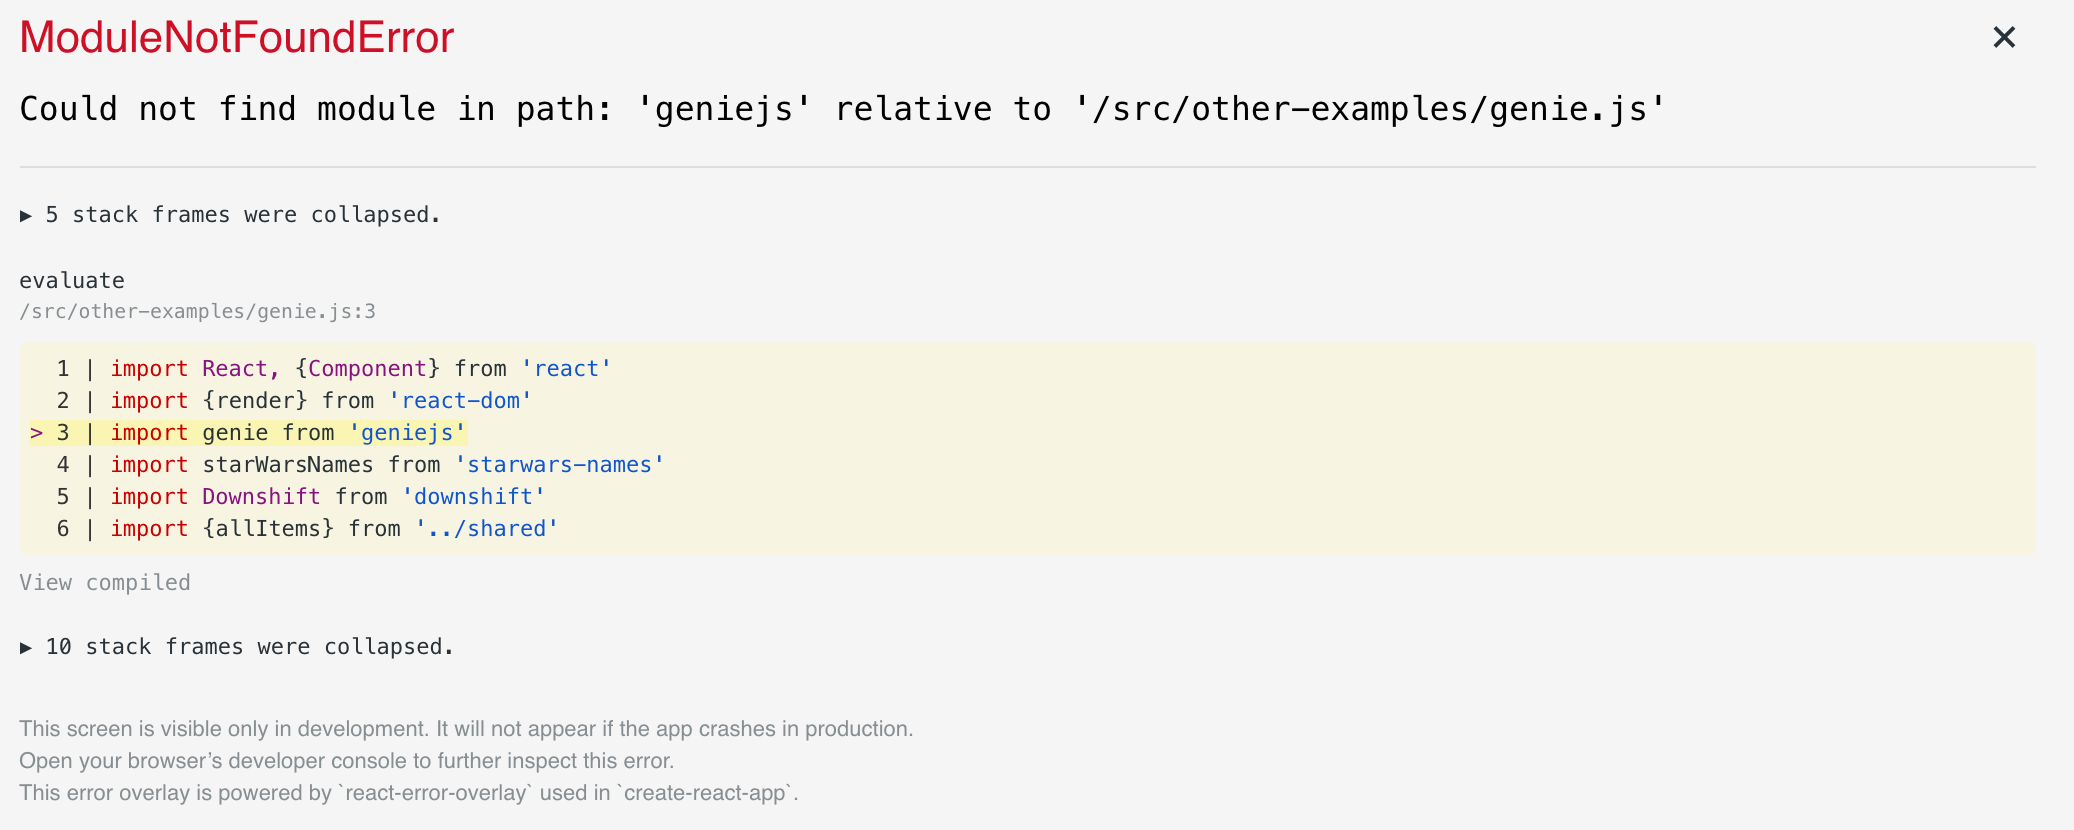Click the error description text

tap(840, 108)
